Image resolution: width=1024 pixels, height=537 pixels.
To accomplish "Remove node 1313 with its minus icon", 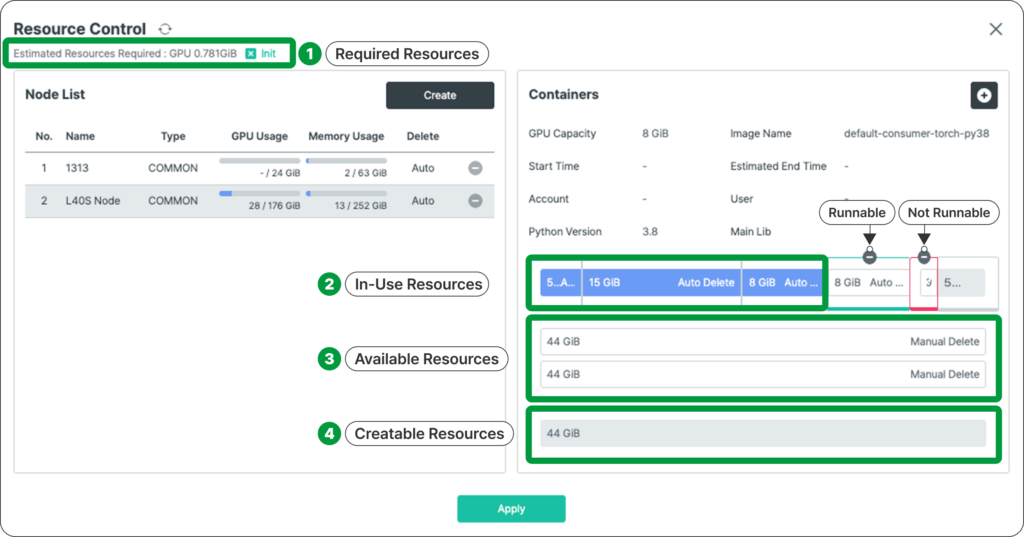I will click(476, 168).
